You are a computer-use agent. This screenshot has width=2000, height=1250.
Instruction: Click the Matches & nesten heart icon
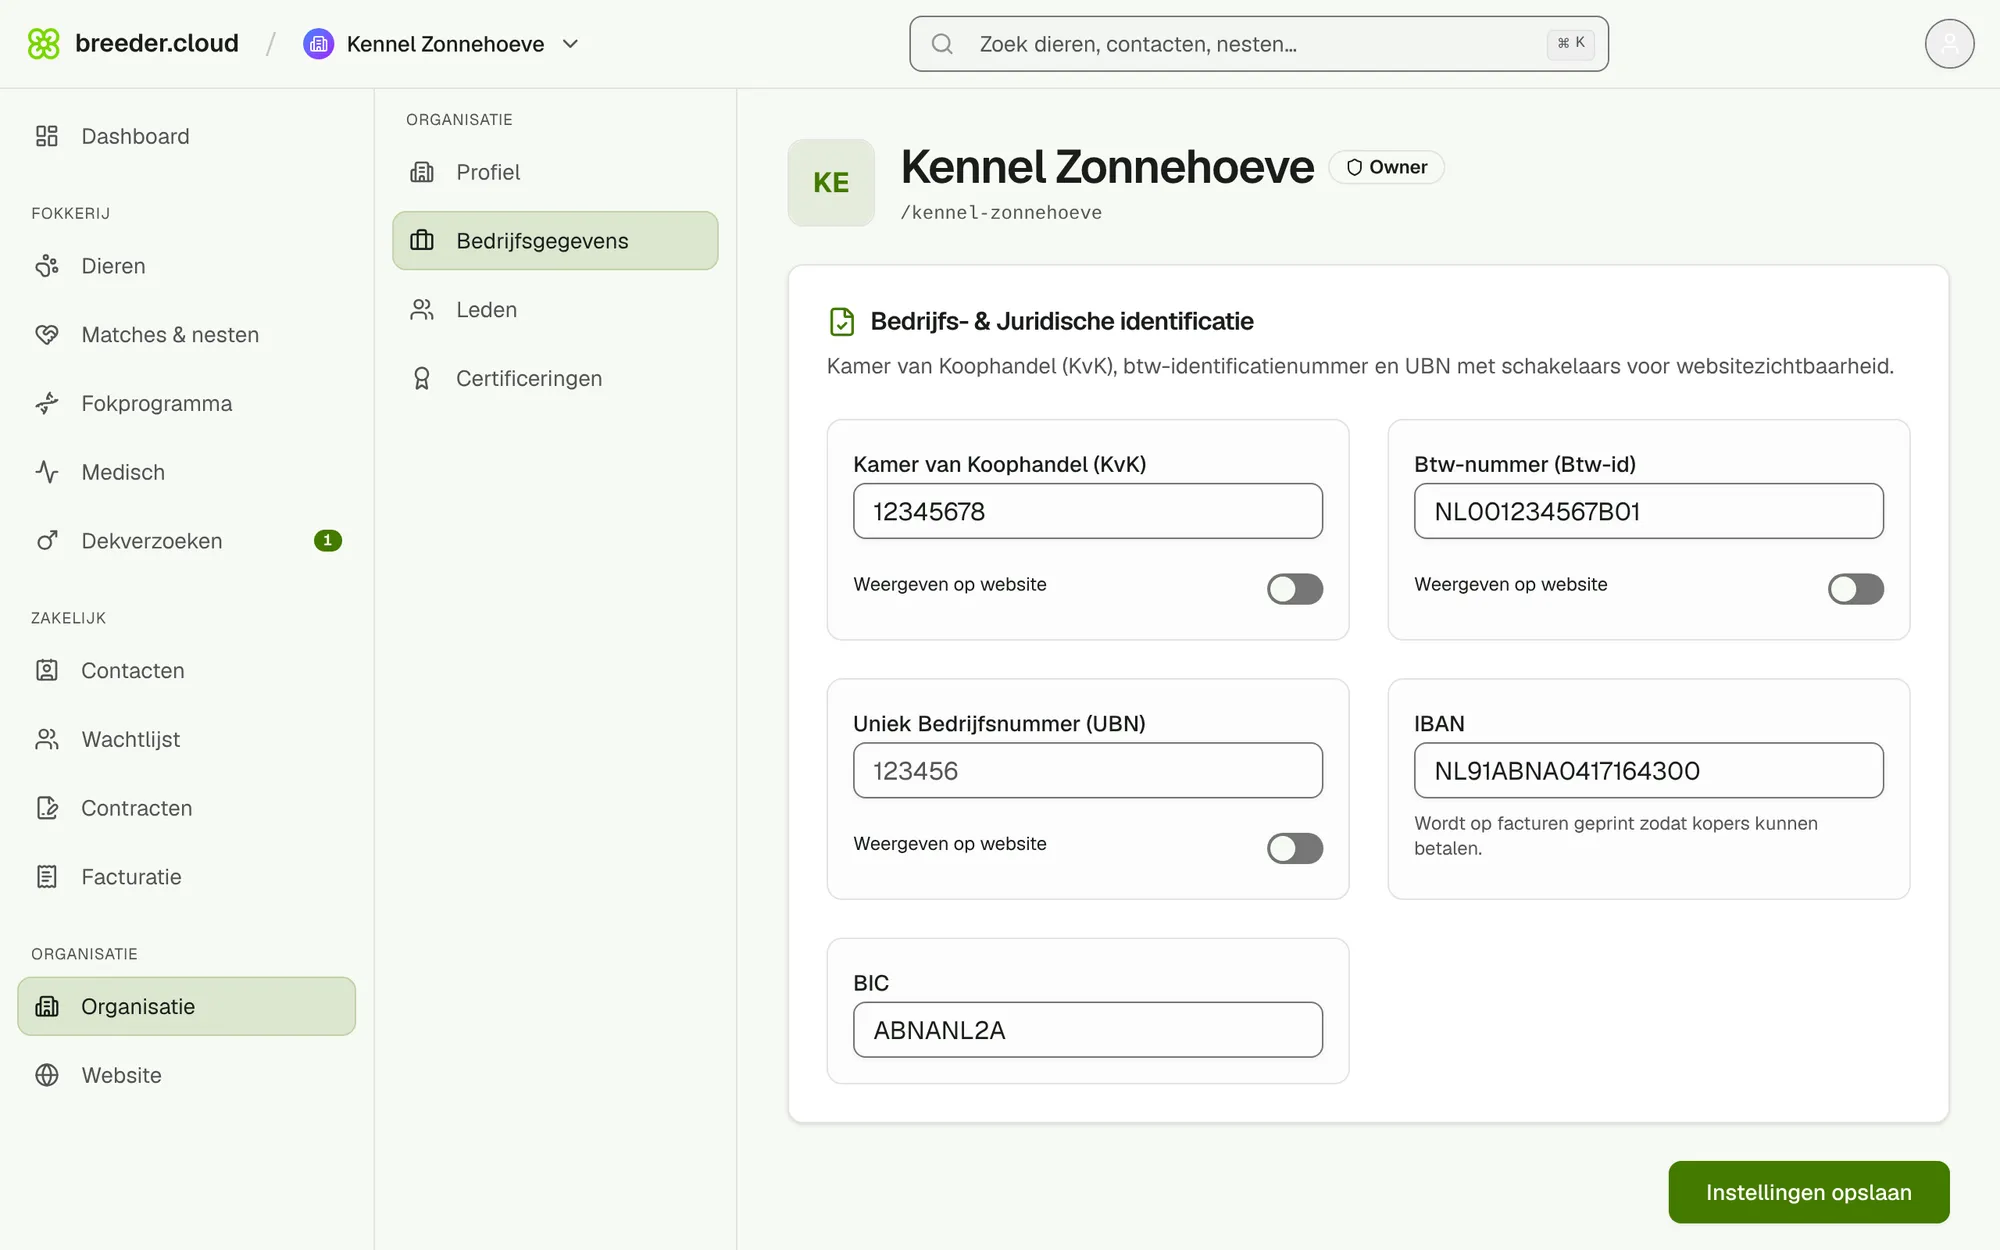coord(47,335)
